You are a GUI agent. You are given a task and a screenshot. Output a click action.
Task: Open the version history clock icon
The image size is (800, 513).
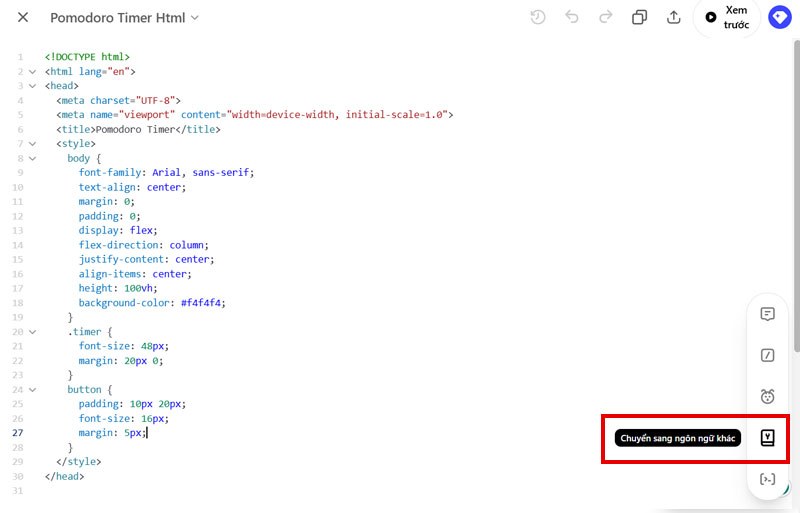(x=538, y=17)
